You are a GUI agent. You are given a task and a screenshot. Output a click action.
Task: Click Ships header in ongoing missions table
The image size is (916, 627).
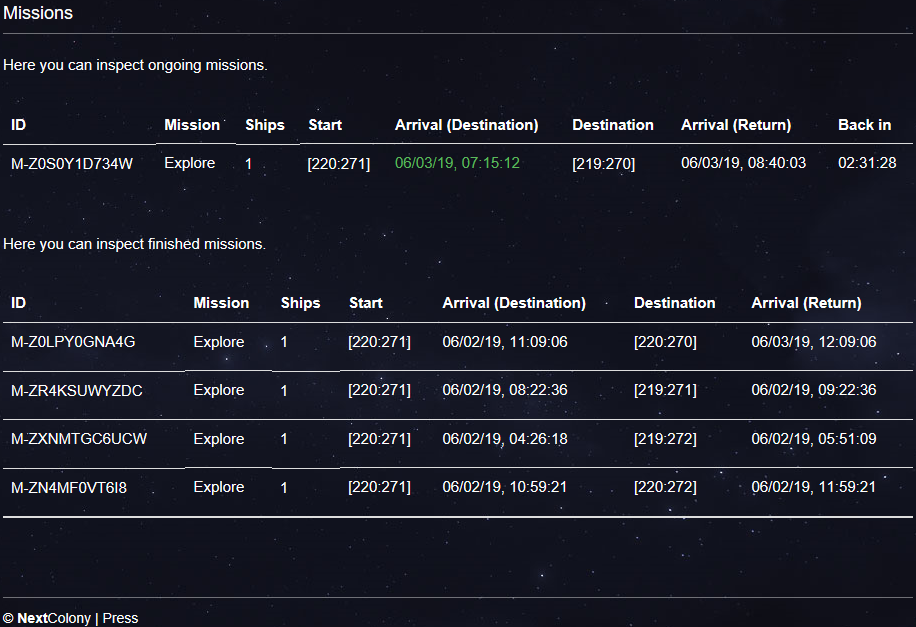click(265, 125)
